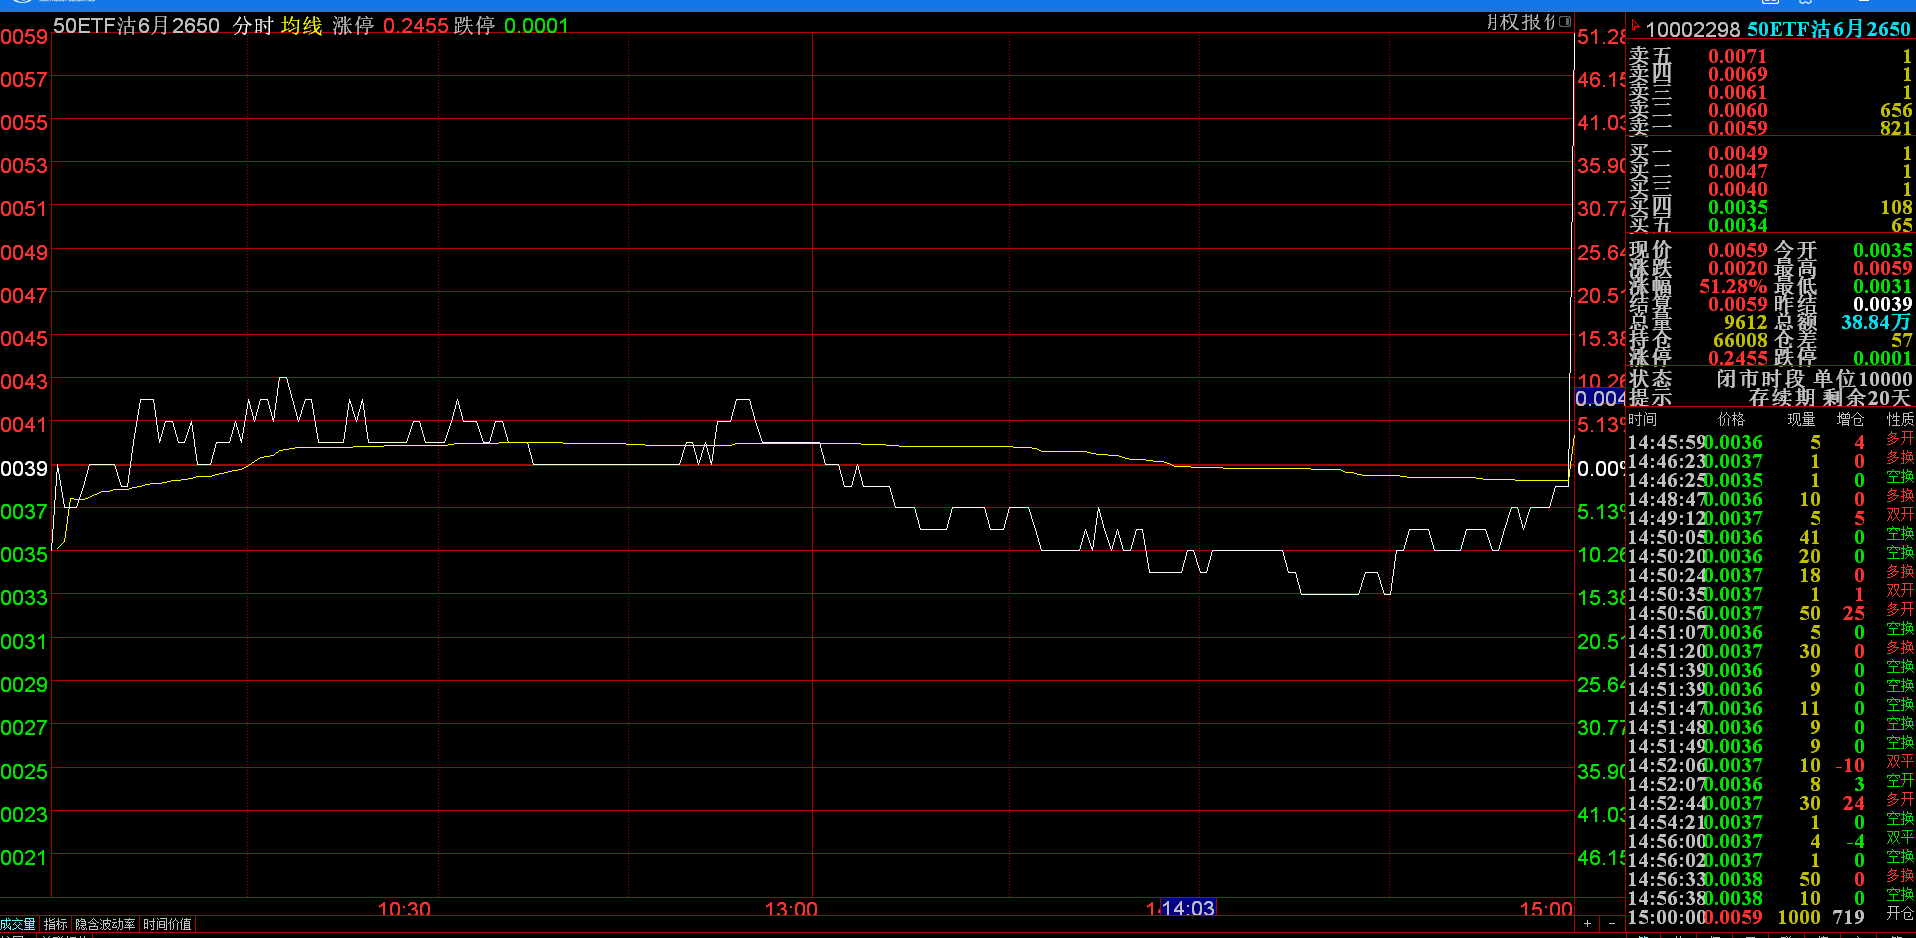Screen dimensions: 1916x938
Task: Click the plus zoom button under the chart
Action: pos(1587,924)
